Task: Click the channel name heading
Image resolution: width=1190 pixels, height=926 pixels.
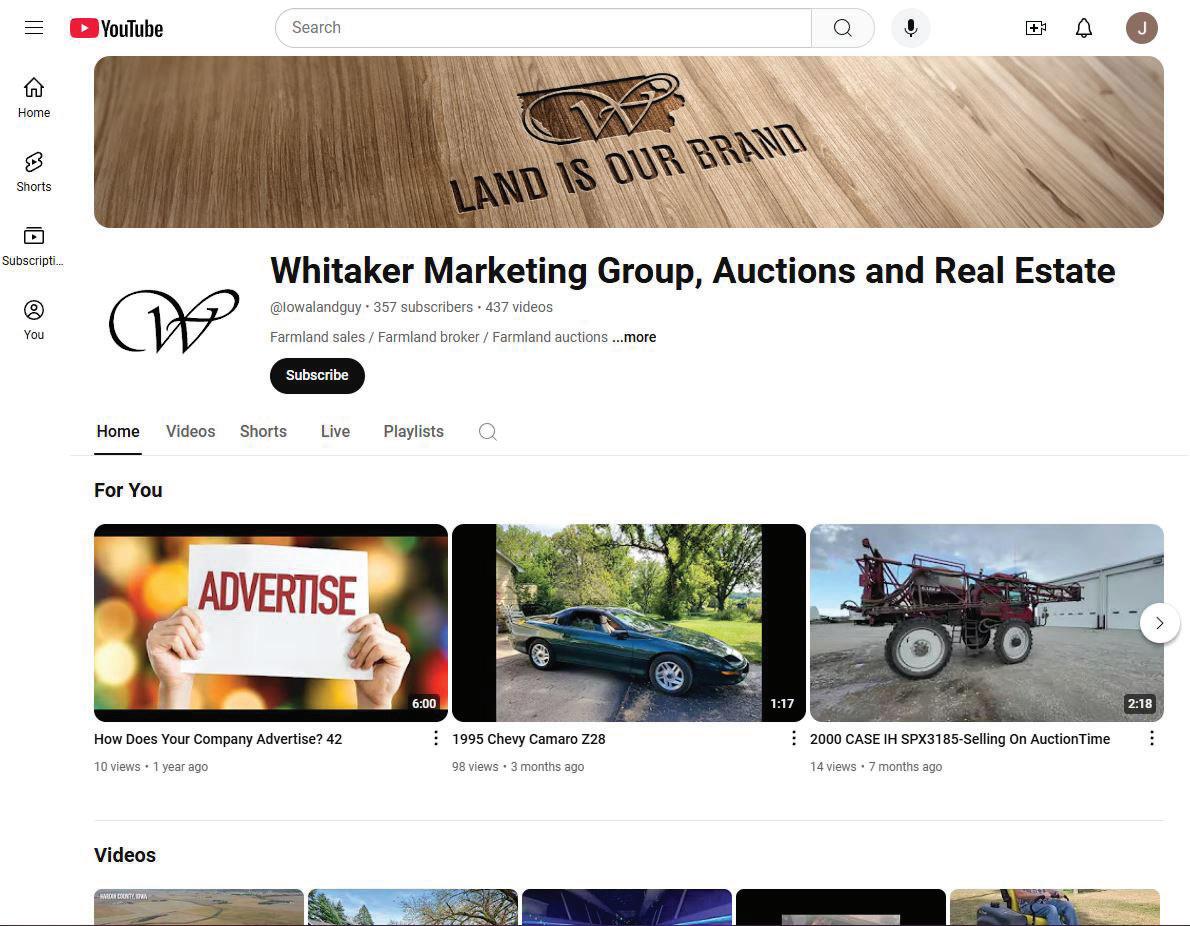Action: [693, 271]
